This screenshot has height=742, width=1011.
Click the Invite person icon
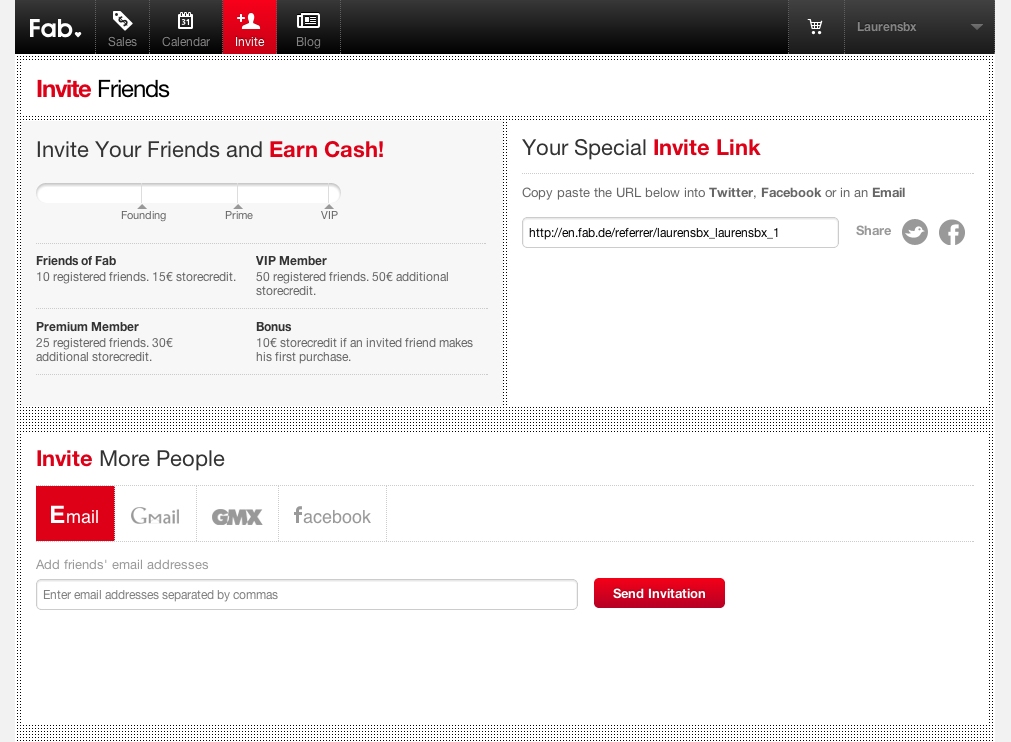(249, 21)
